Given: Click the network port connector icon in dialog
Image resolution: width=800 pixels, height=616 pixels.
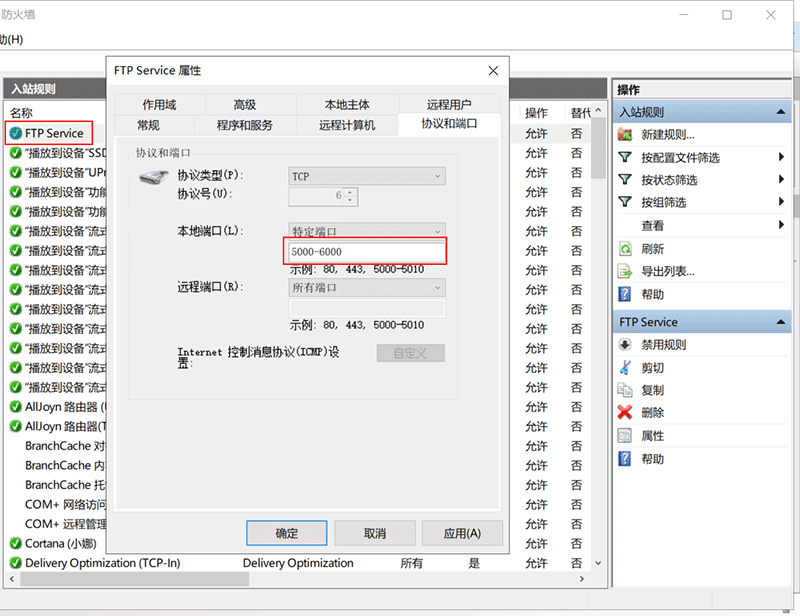Looking at the screenshot, I should tap(154, 177).
